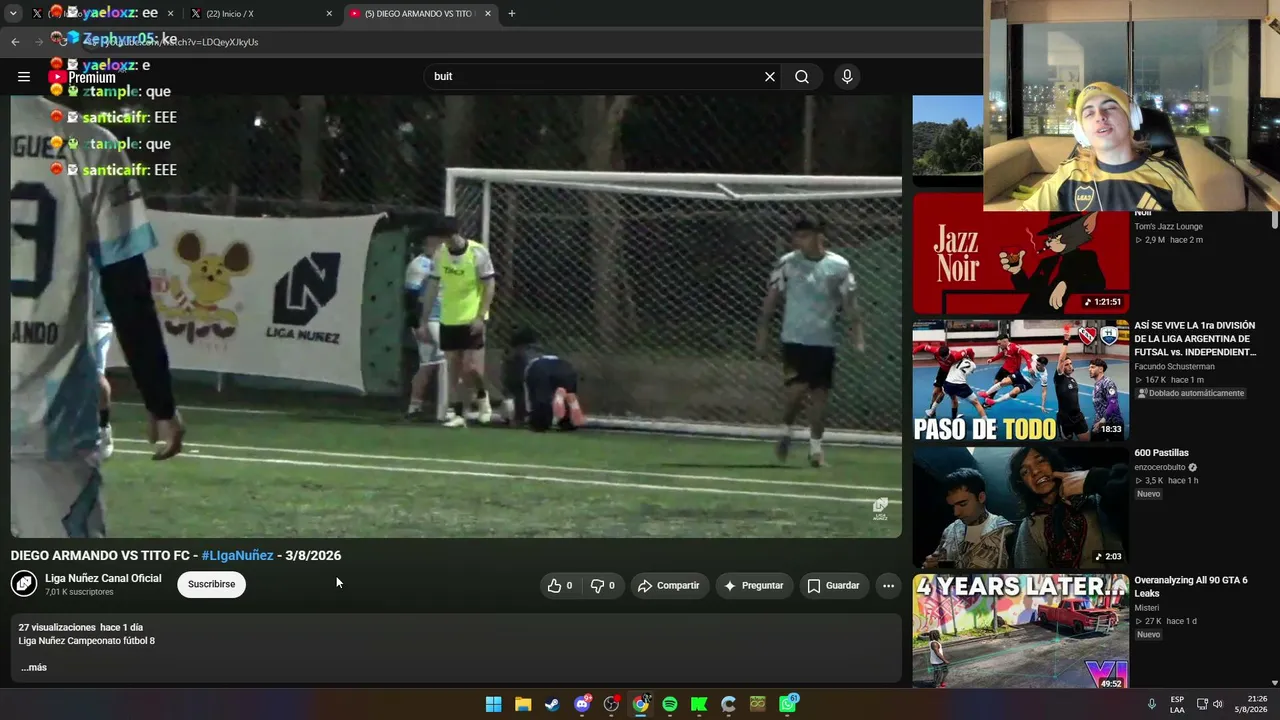This screenshot has height=720, width=1280.
Task: Open the Liga Nuñez watermark on the video
Action: (x=880, y=509)
